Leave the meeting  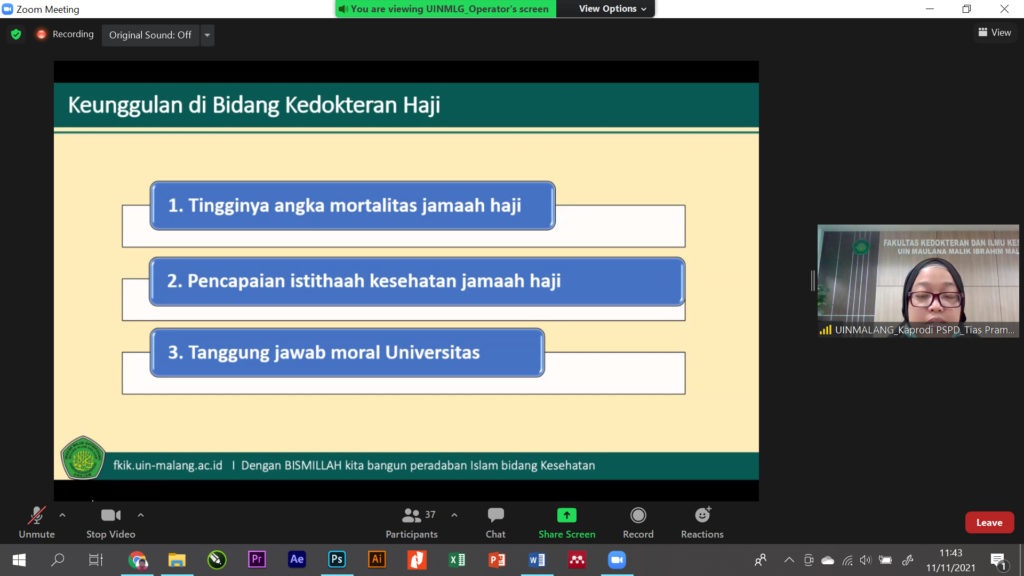(988, 523)
